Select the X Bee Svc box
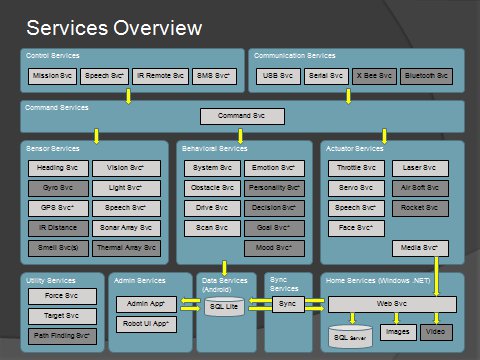 [x=374, y=76]
